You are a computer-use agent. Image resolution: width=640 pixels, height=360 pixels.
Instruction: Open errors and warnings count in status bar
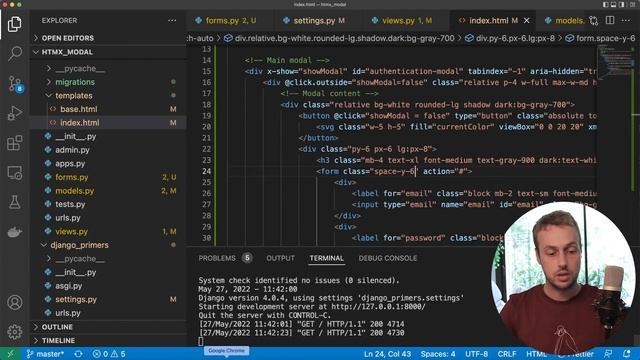click(109, 354)
